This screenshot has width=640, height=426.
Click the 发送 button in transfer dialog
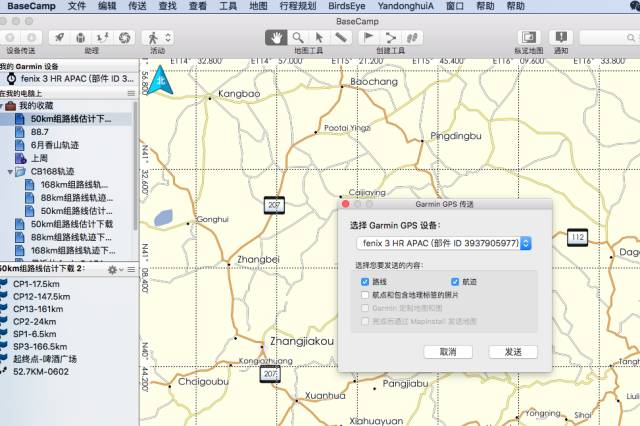point(513,352)
